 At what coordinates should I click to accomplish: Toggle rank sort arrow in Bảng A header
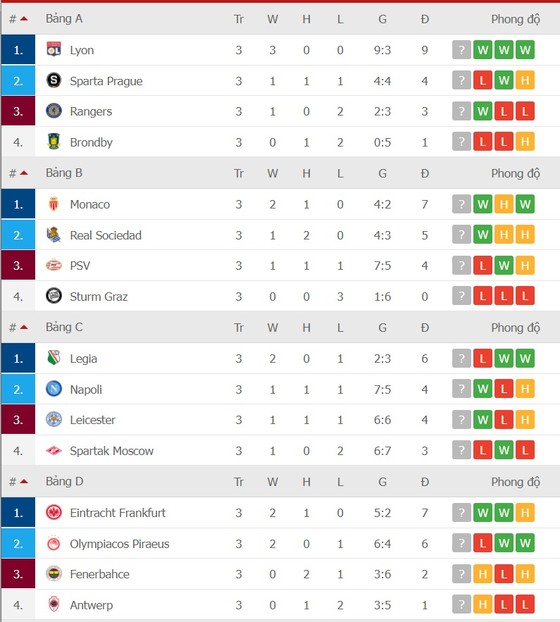[24, 19]
